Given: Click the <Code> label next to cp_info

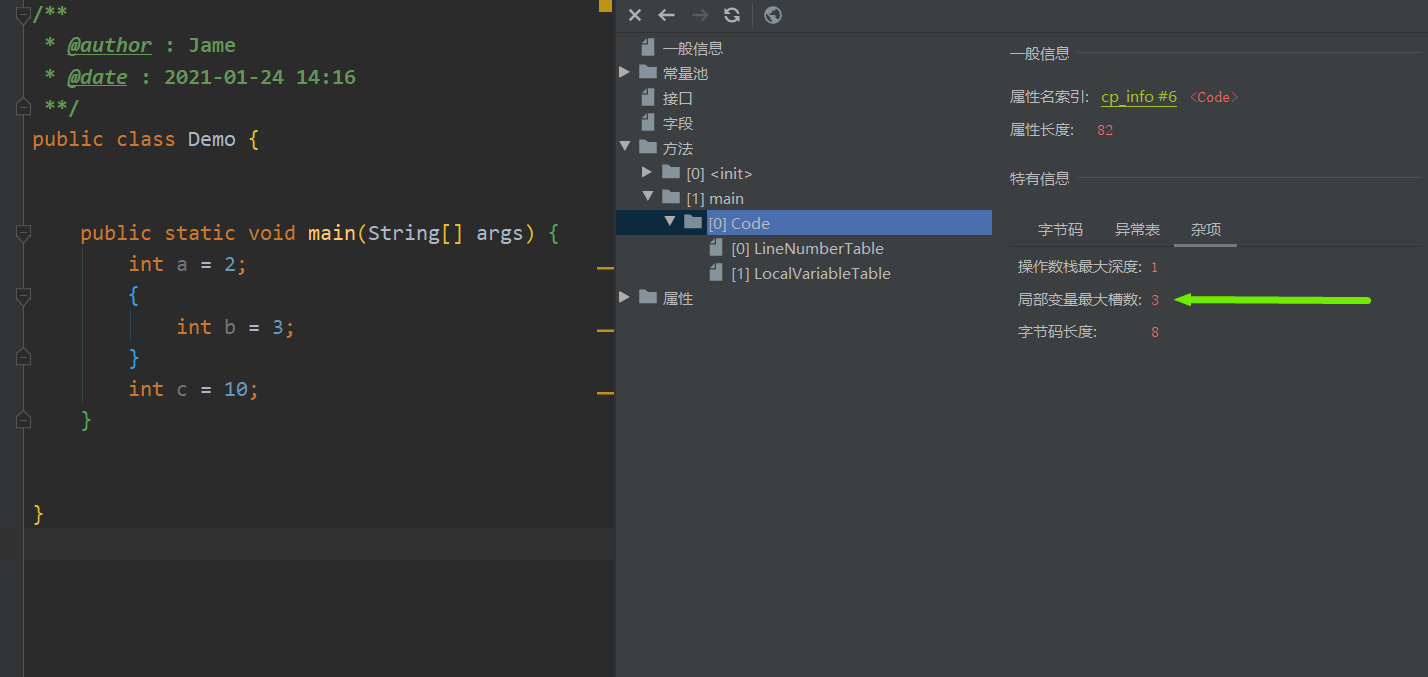Looking at the screenshot, I should click(x=1214, y=97).
